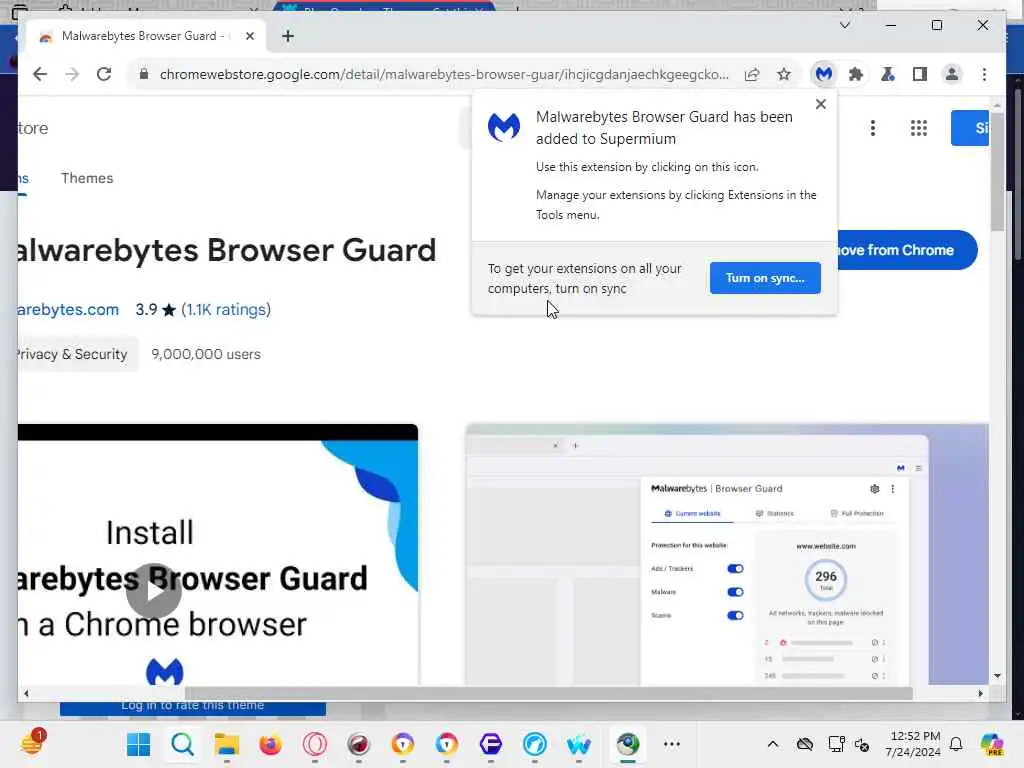The width and height of the screenshot is (1024, 768).
Task: Launch Opera from the taskbar
Action: point(315,744)
